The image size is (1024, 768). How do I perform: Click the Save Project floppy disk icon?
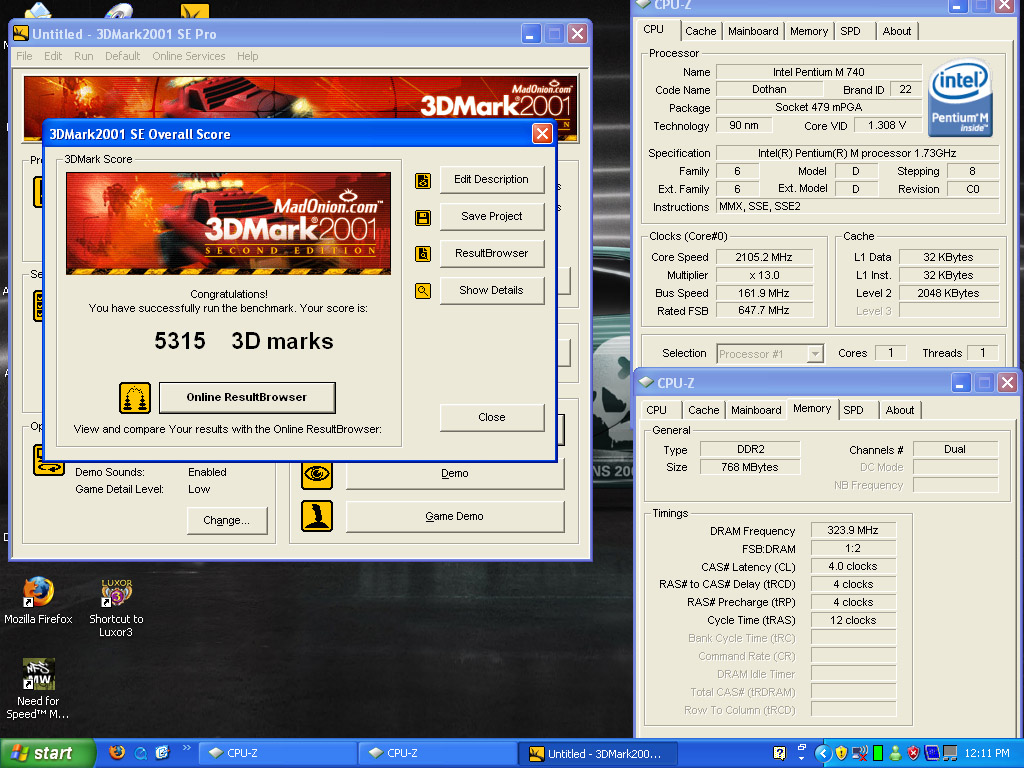coord(423,217)
